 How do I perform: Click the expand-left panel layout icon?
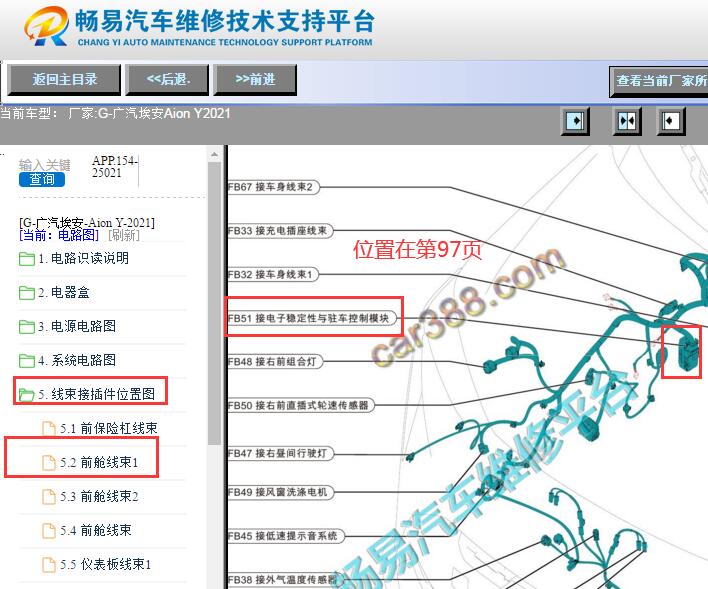(x=575, y=121)
